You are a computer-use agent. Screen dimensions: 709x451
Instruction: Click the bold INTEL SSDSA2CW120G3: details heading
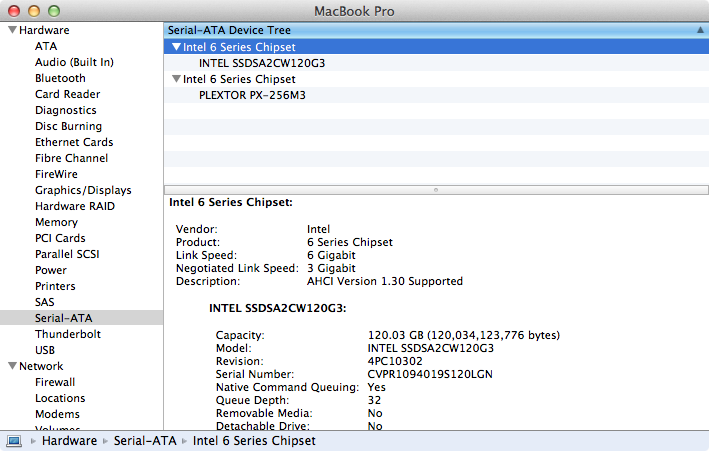277,309
